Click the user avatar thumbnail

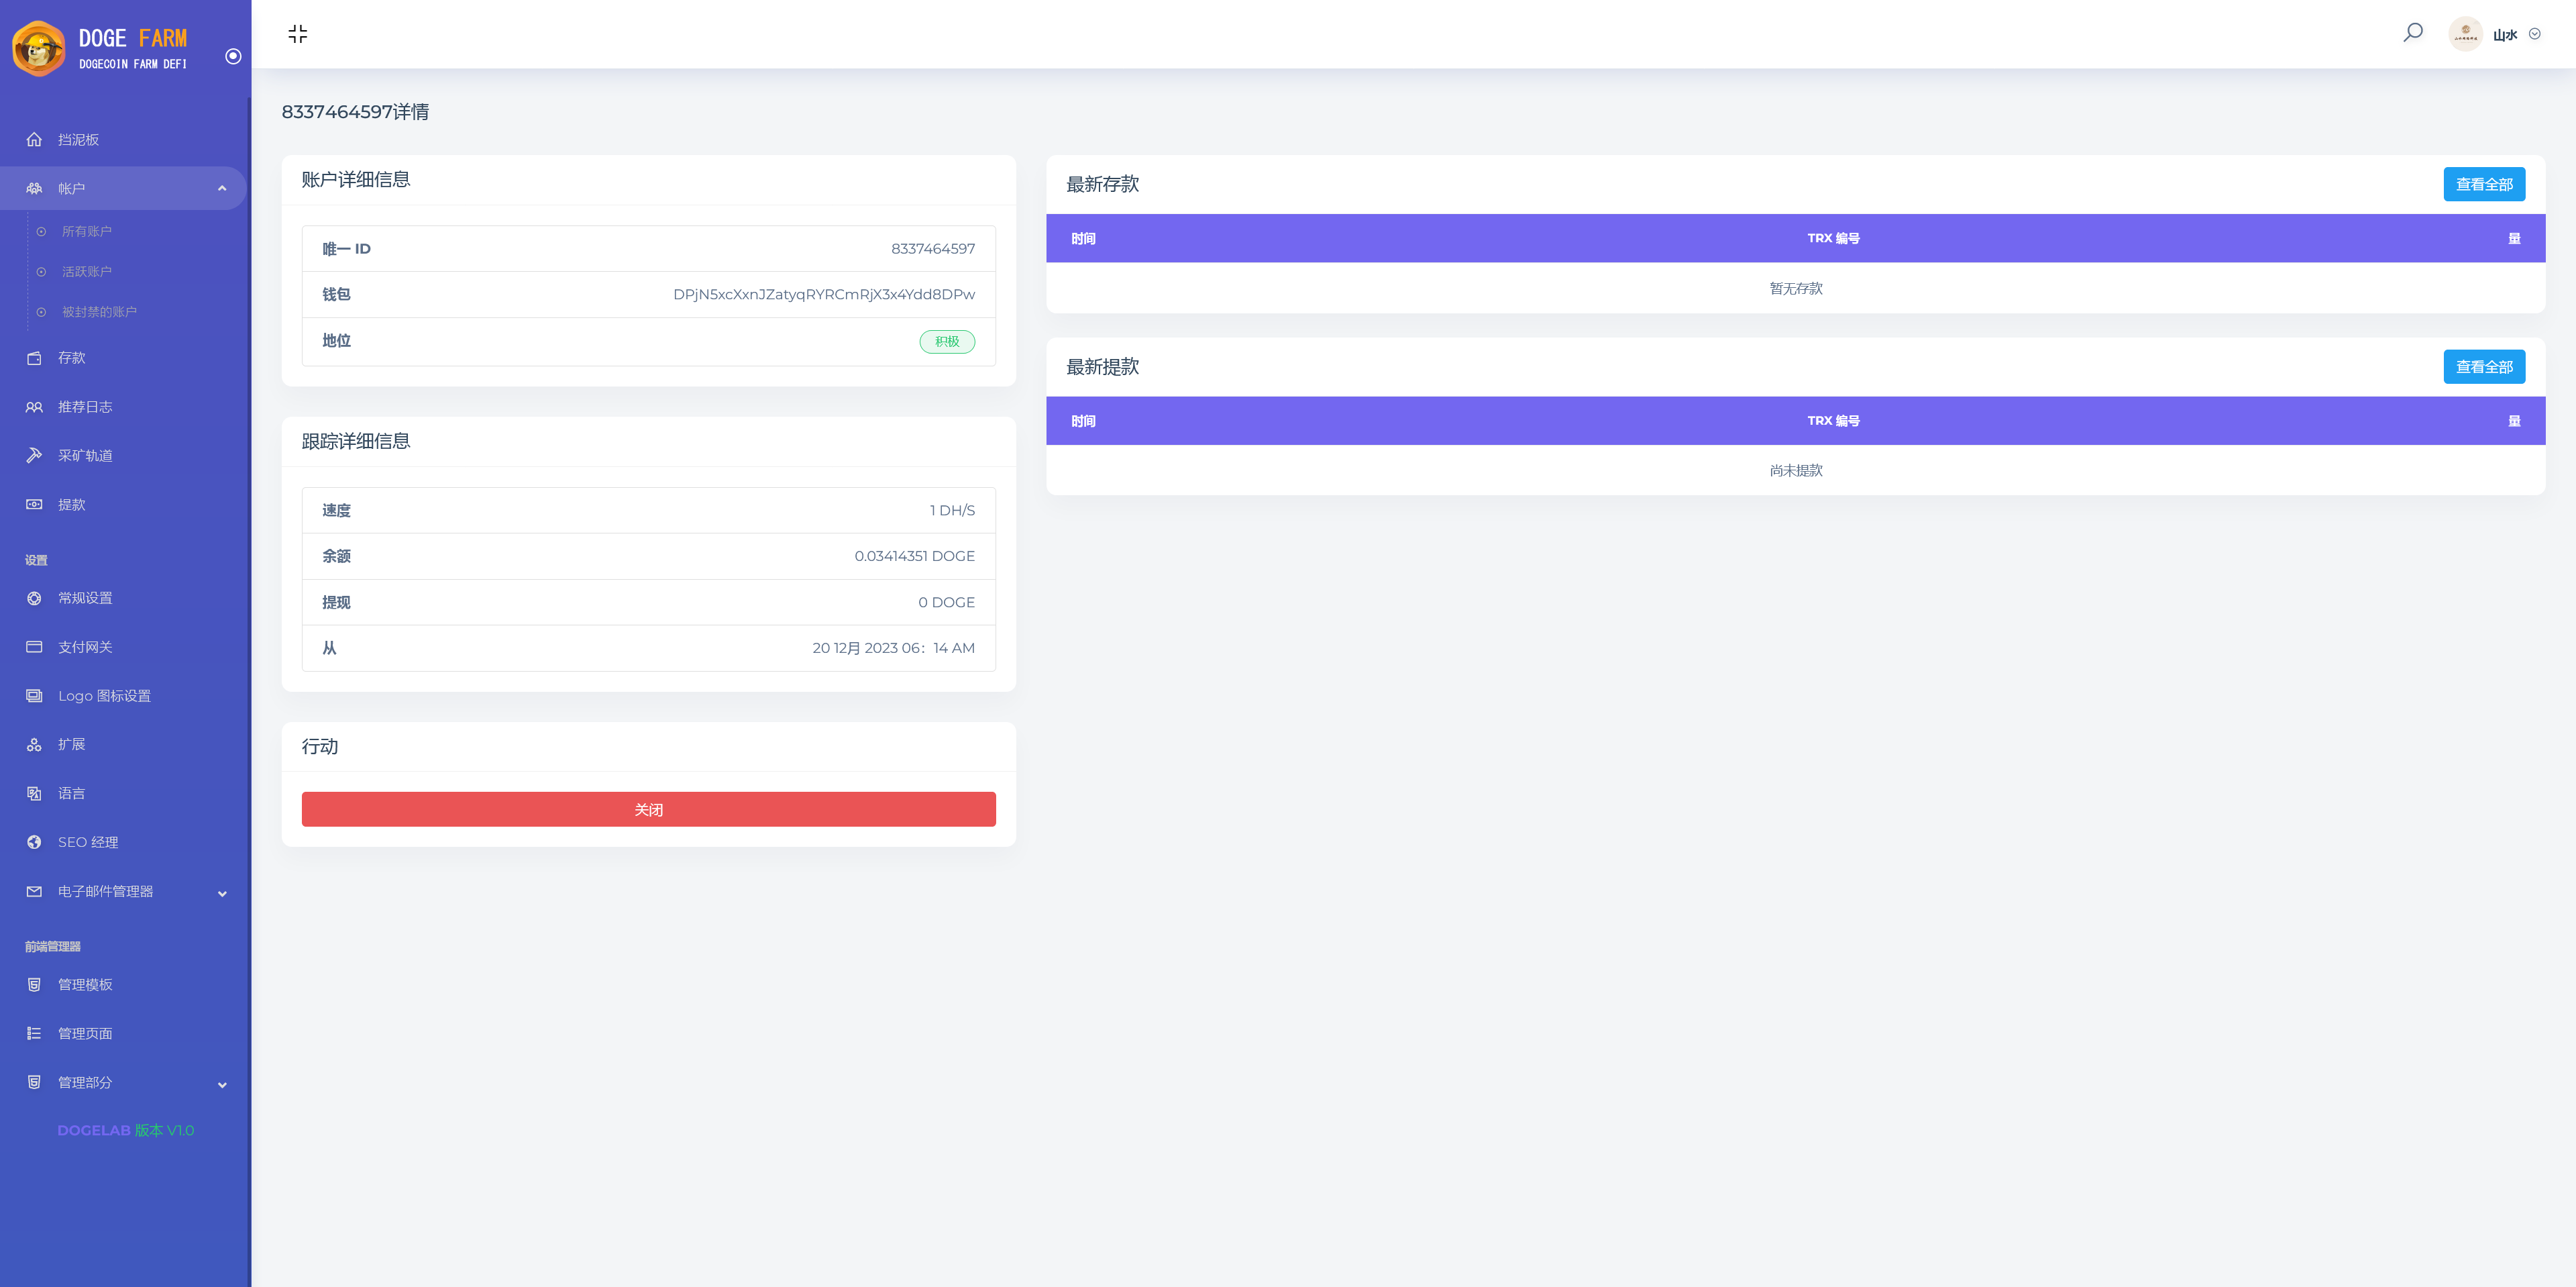[2465, 34]
